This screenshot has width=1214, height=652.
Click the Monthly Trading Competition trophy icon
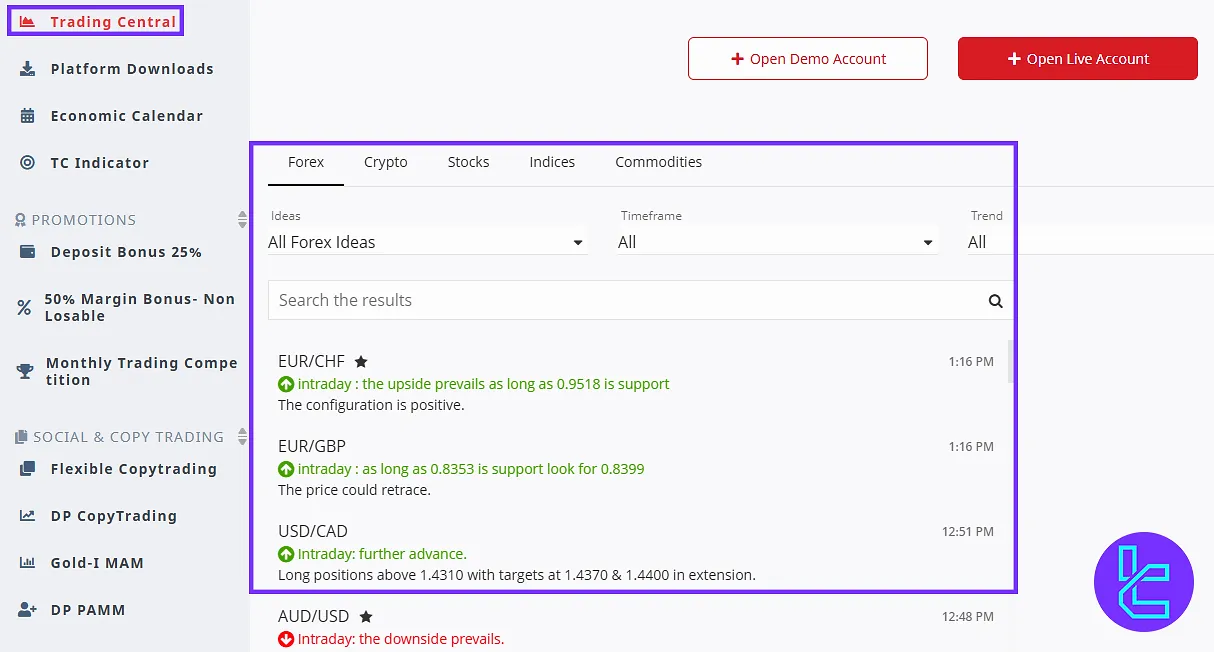click(x=25, y=371)
